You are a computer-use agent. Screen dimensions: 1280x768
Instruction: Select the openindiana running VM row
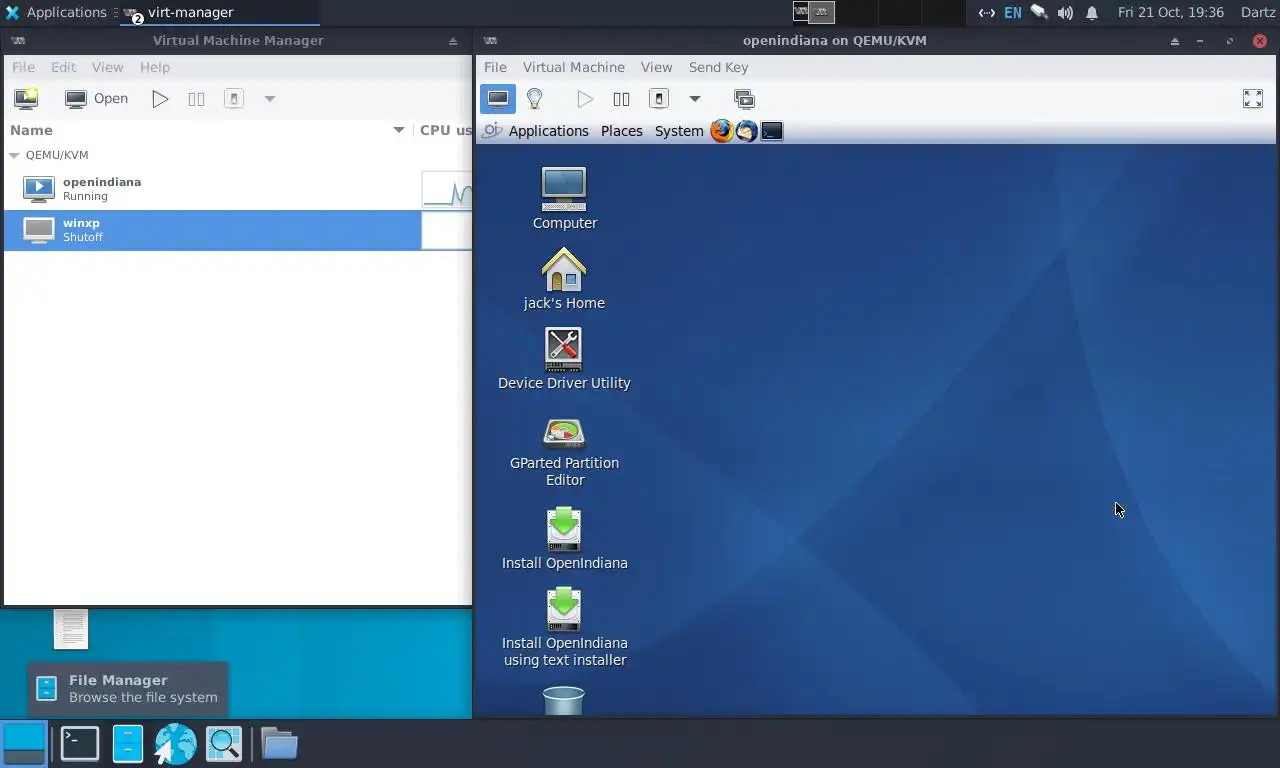coord(237,189)
